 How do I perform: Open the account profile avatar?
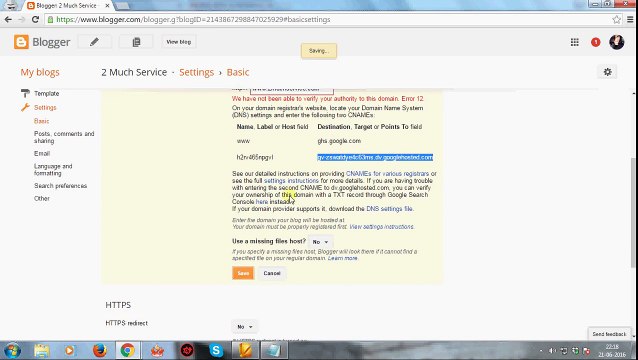click(616, 42)
